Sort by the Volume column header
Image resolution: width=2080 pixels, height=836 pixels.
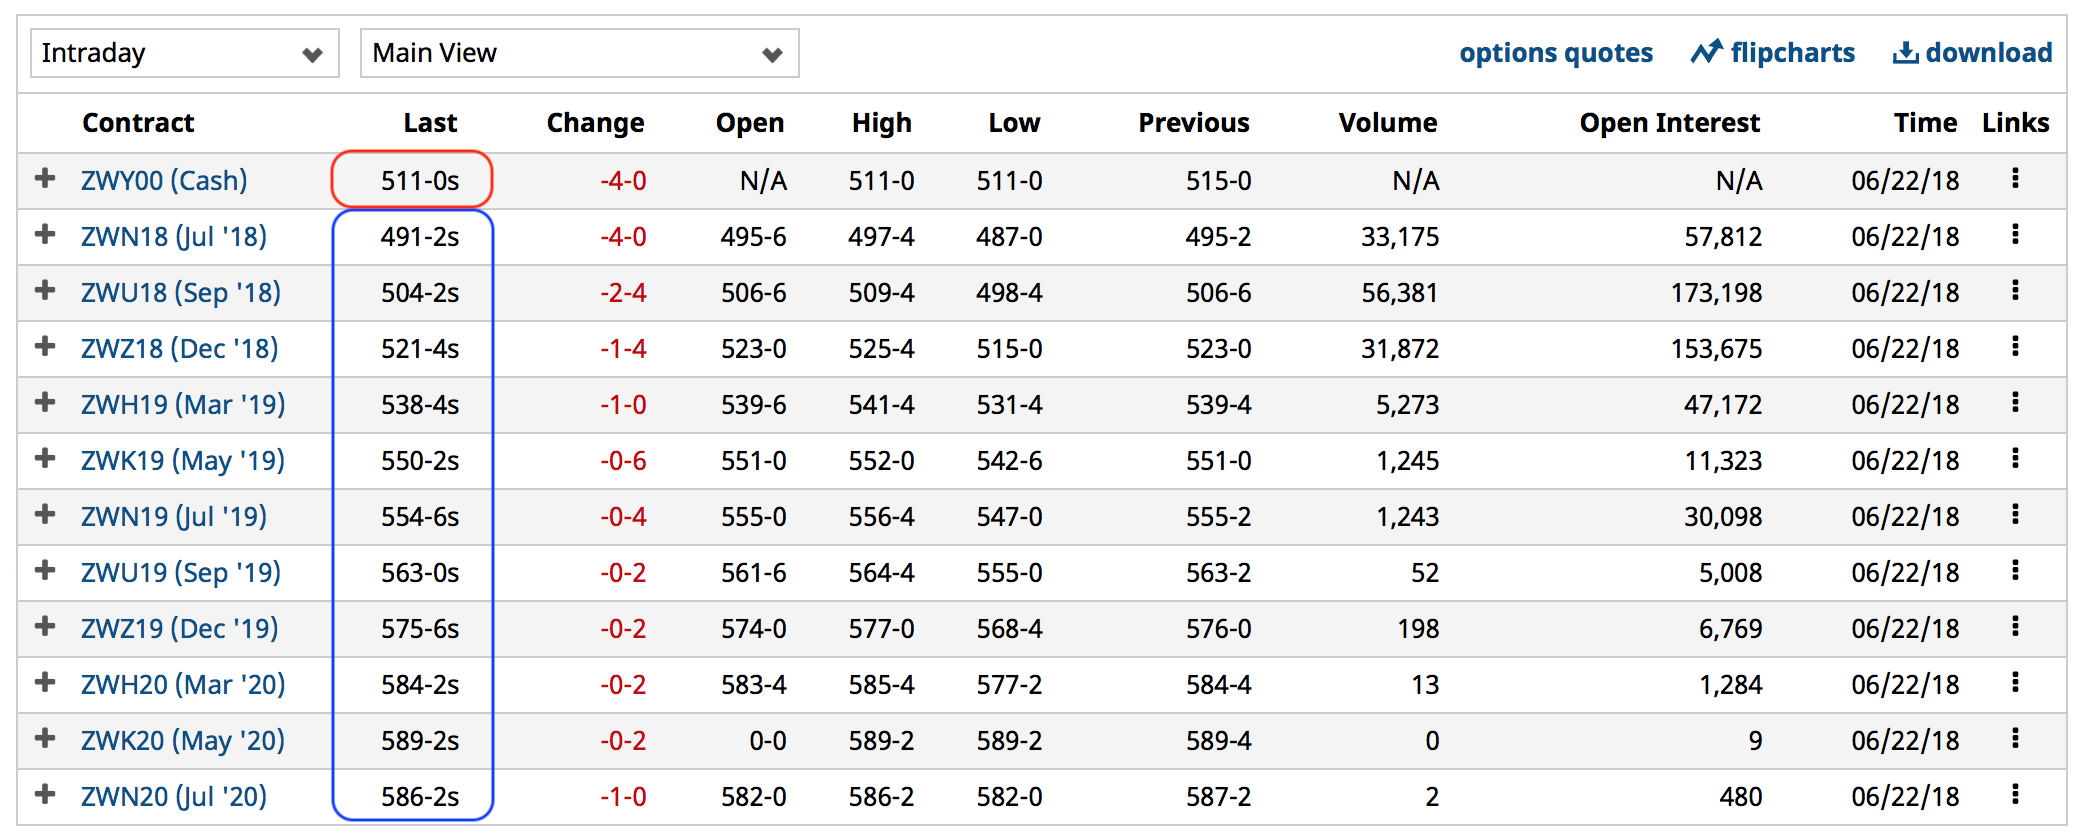point(1388,123)
